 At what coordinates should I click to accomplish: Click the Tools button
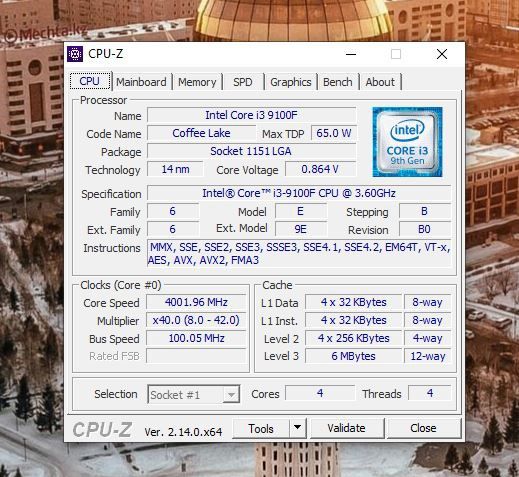(261, 428)
